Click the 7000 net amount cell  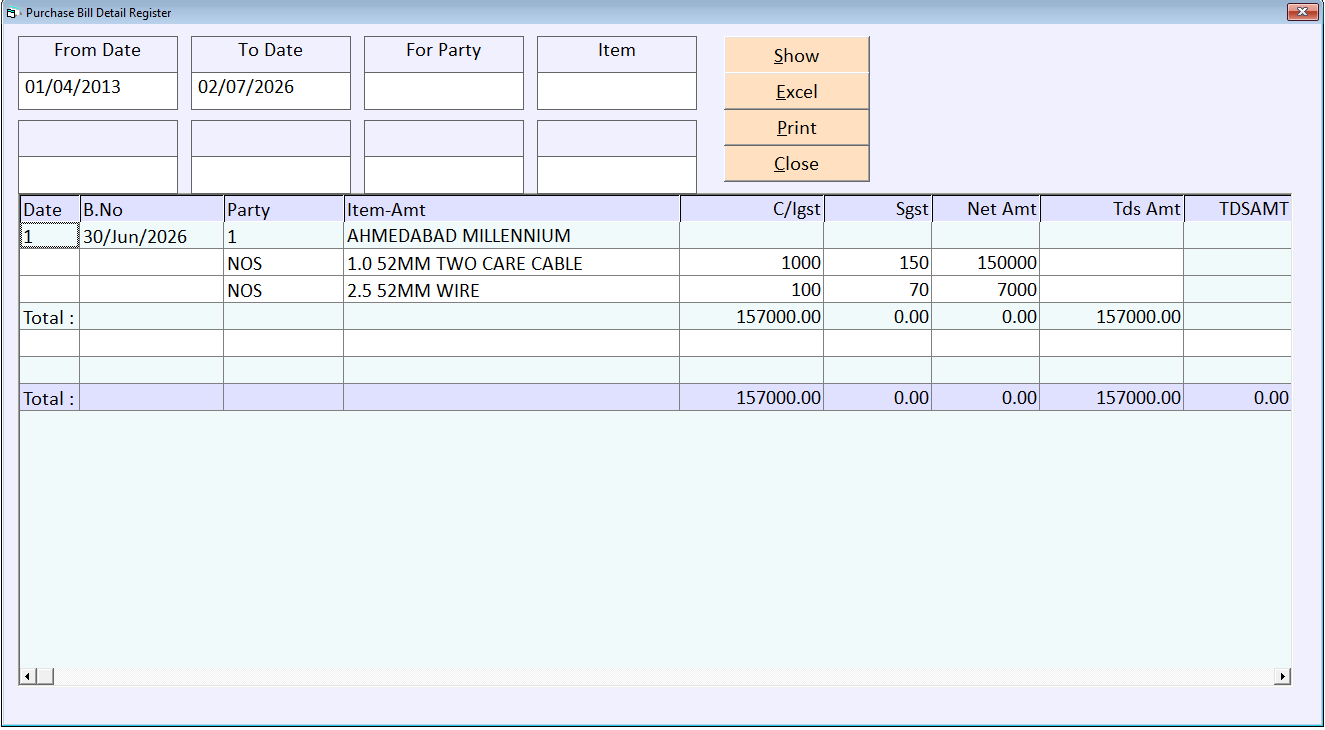[x=985, y=290]
